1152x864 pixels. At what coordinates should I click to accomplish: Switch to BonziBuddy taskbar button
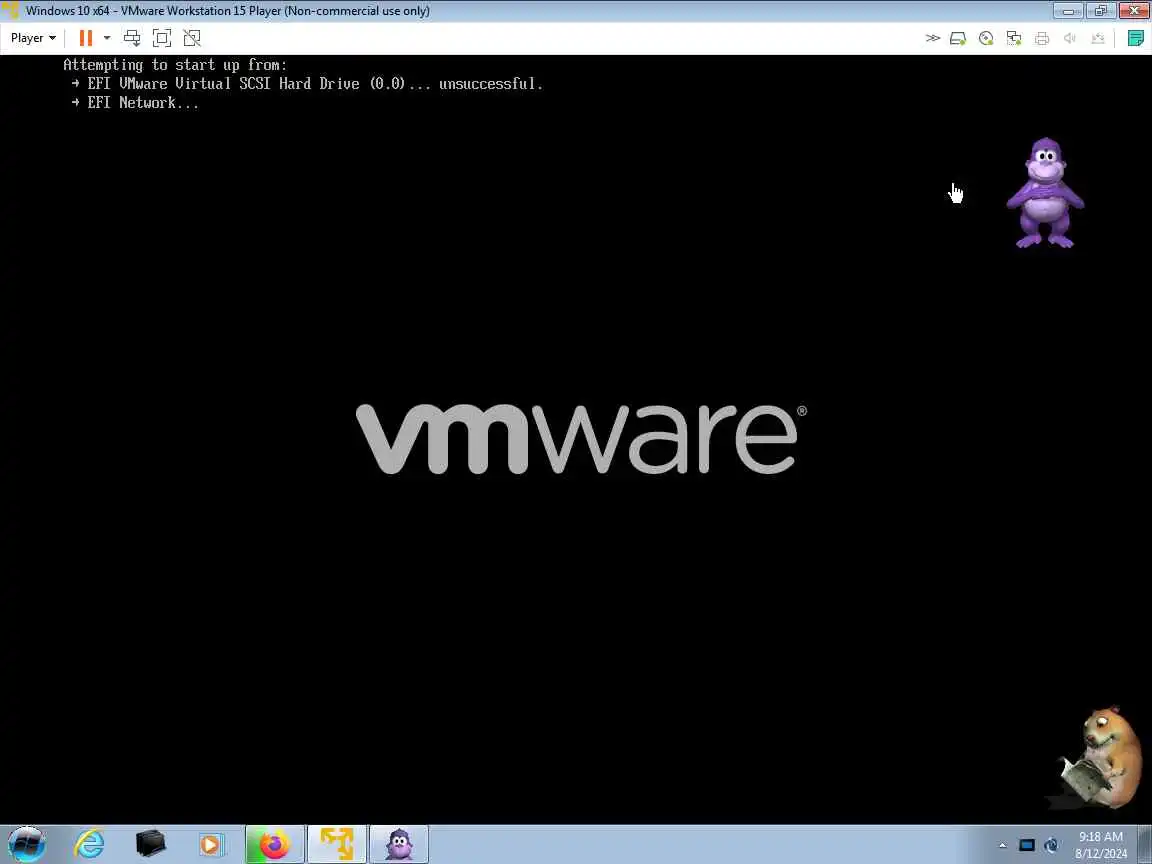[399, 844]
